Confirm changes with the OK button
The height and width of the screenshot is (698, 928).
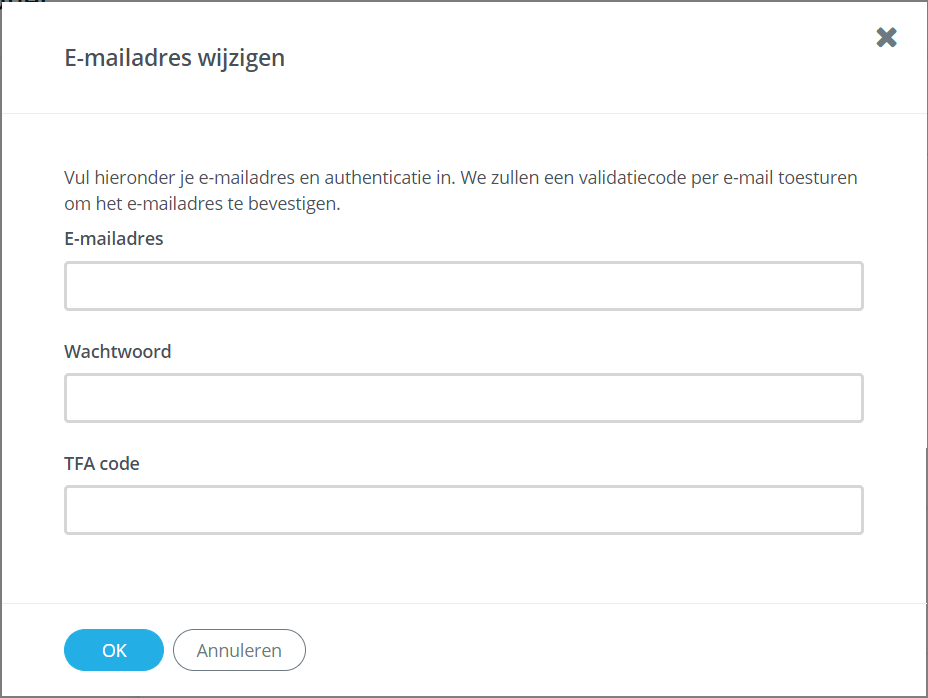113,650
